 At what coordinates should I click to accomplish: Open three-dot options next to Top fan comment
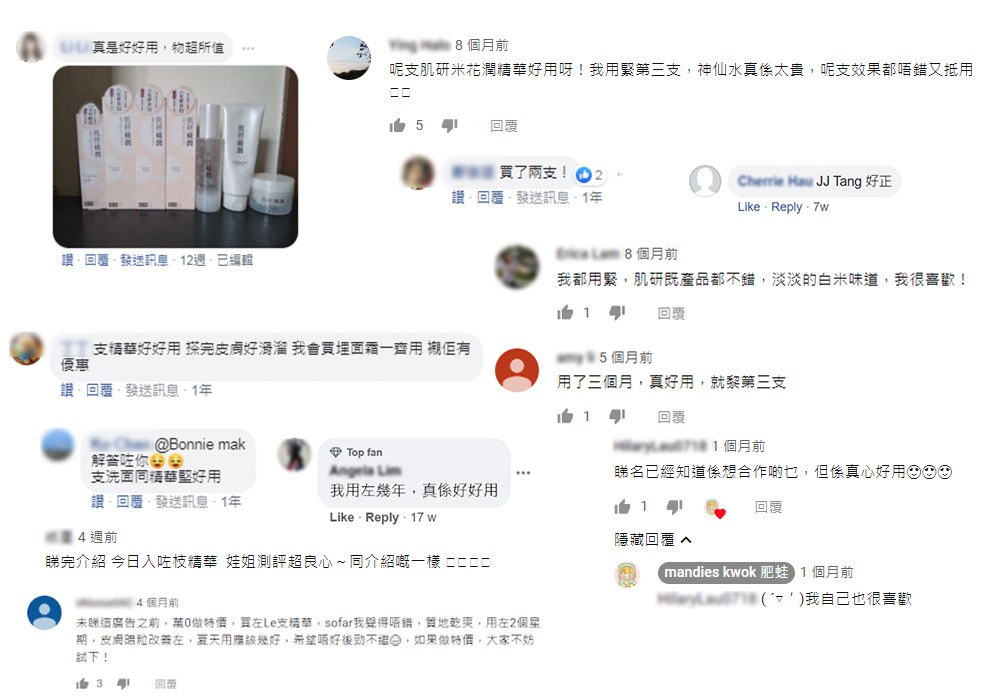524,472
